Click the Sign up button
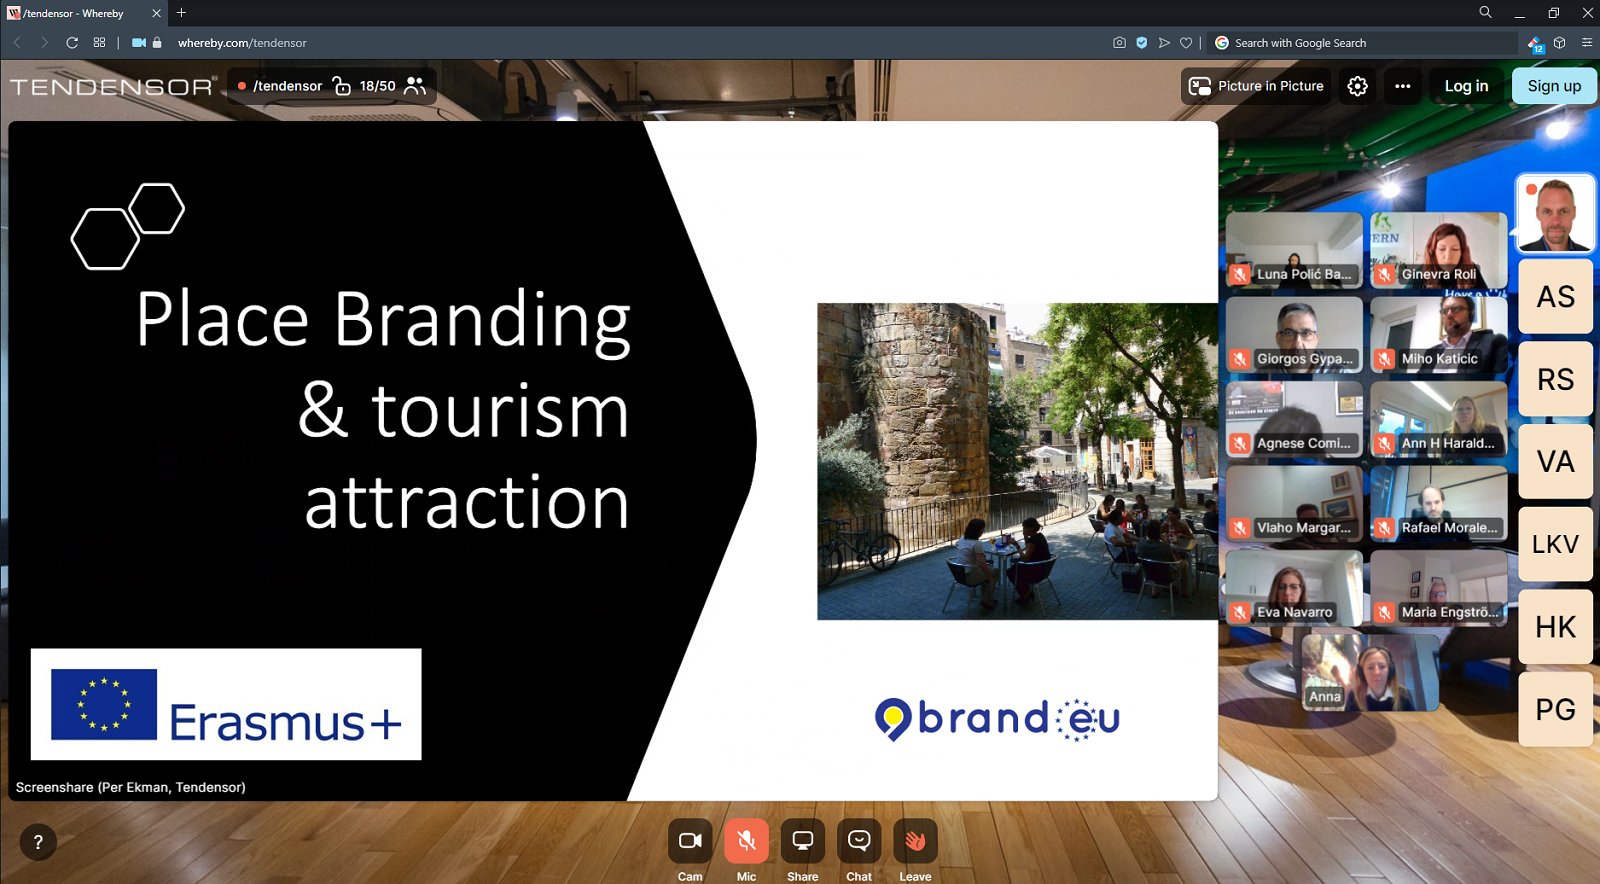Image resolution: width=1600 pixels, height=884 pixels. tap(1554, 86)
